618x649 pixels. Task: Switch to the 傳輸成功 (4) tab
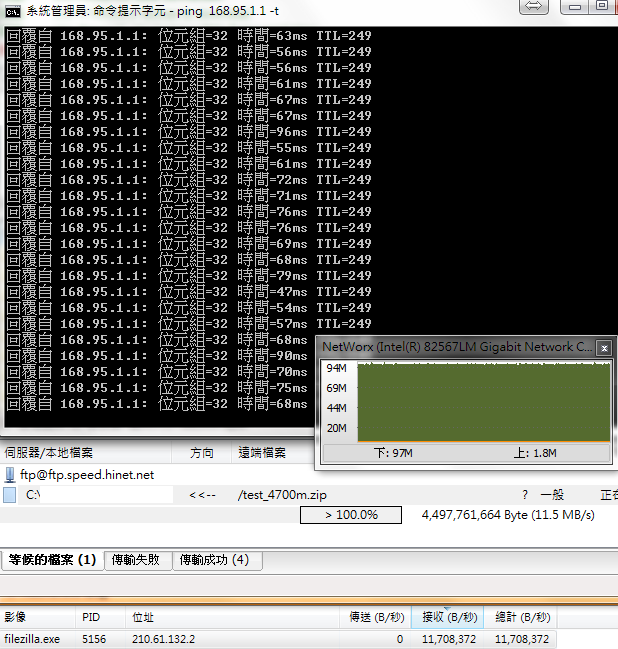click(x=217, y=560)
